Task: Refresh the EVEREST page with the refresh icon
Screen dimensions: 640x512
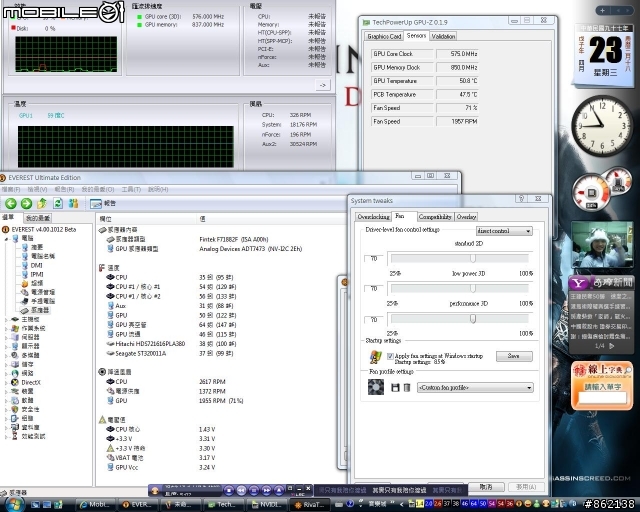Action: pyautogui.click(x=58, y=203)
